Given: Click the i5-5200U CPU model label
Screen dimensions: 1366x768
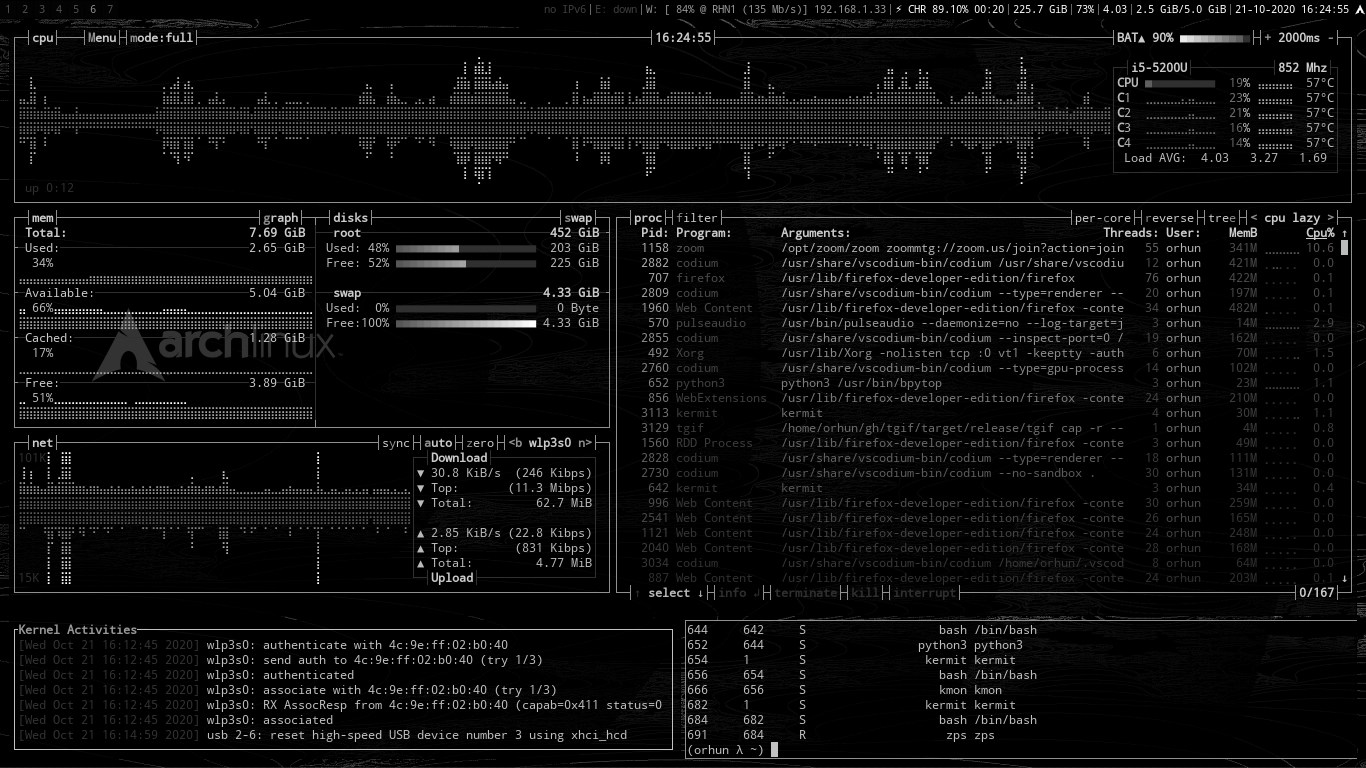Looking at the screenshot, I should click(x=1159, y=68).
